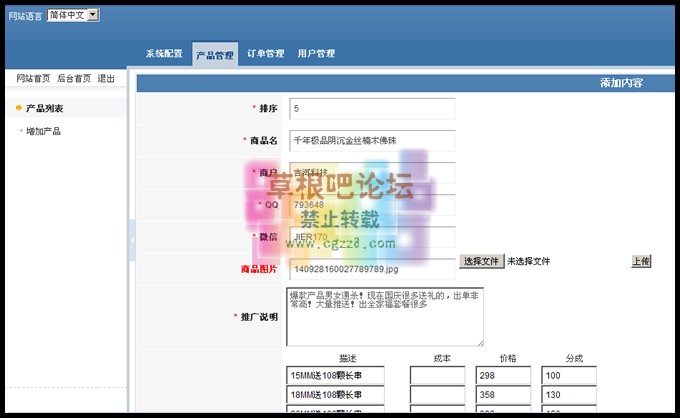Click the 排序 input field

[373, 108]
